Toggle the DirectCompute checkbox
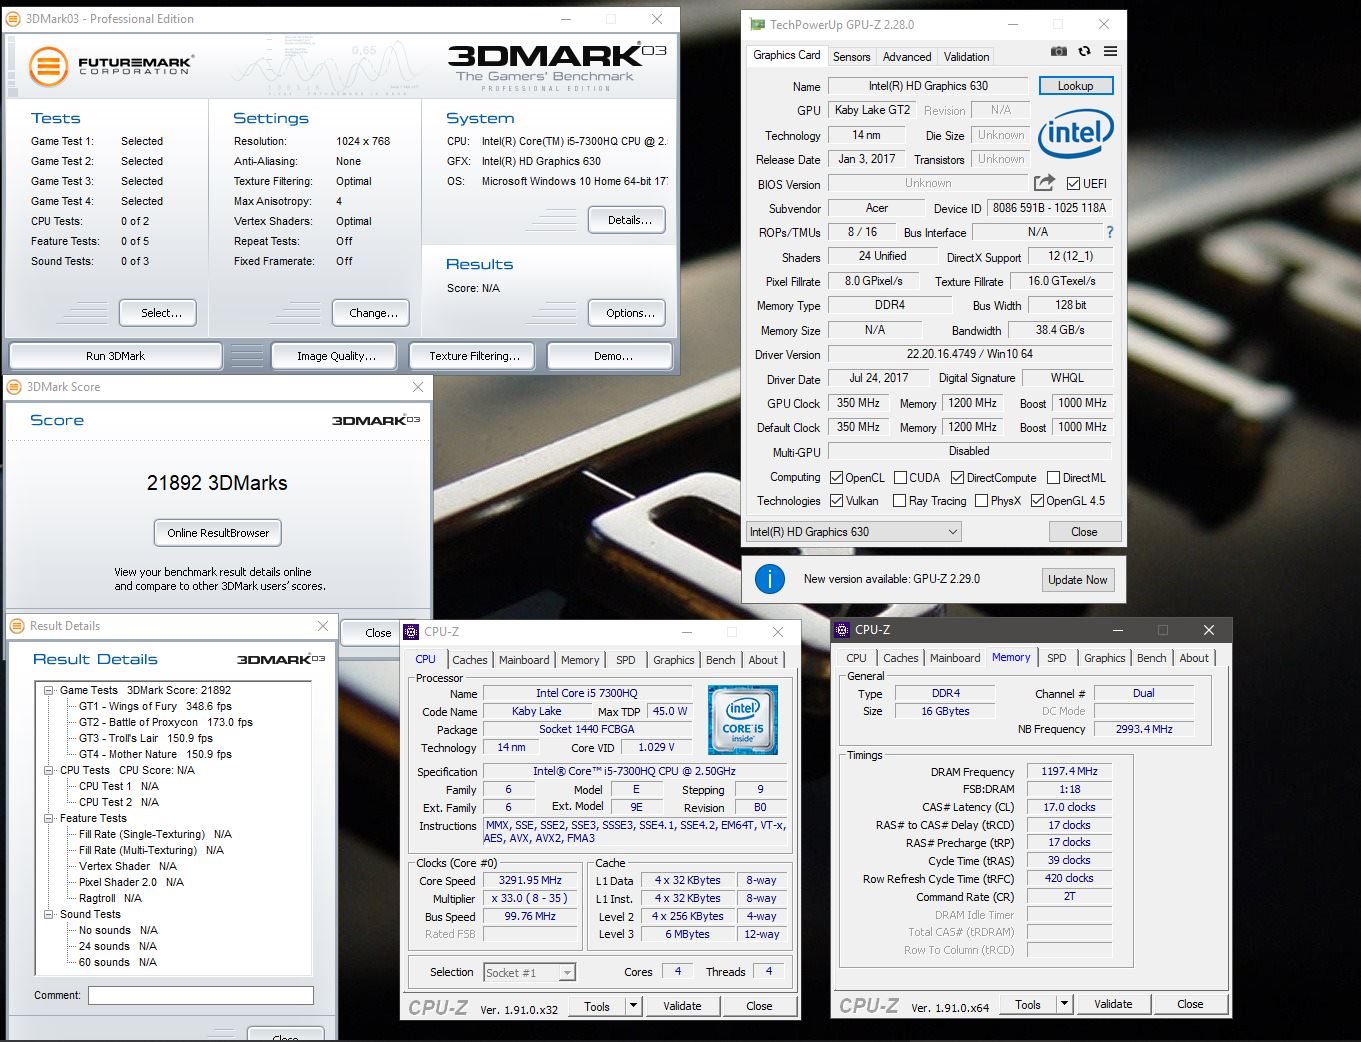 (957, 478)
